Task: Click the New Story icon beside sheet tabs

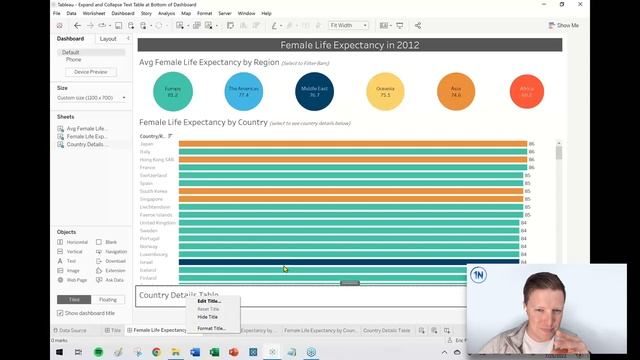Action: (x=447, y=330)
